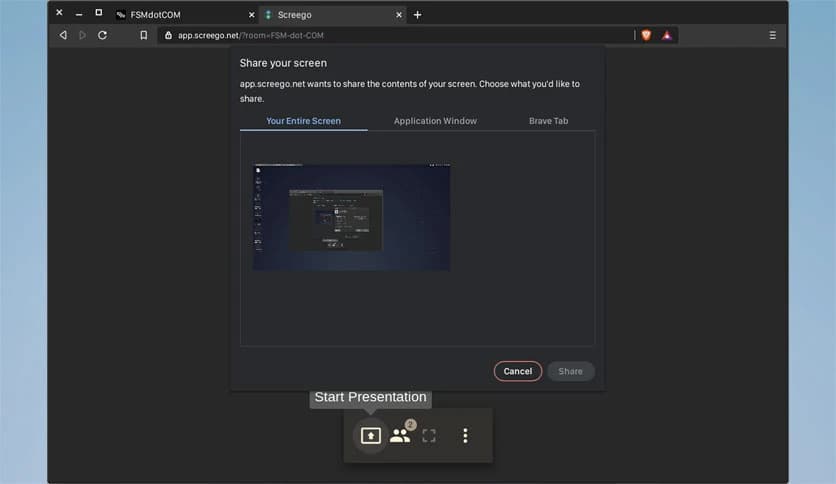View site security lock icon
Viewport: 836px width, 484px height.
168,35
